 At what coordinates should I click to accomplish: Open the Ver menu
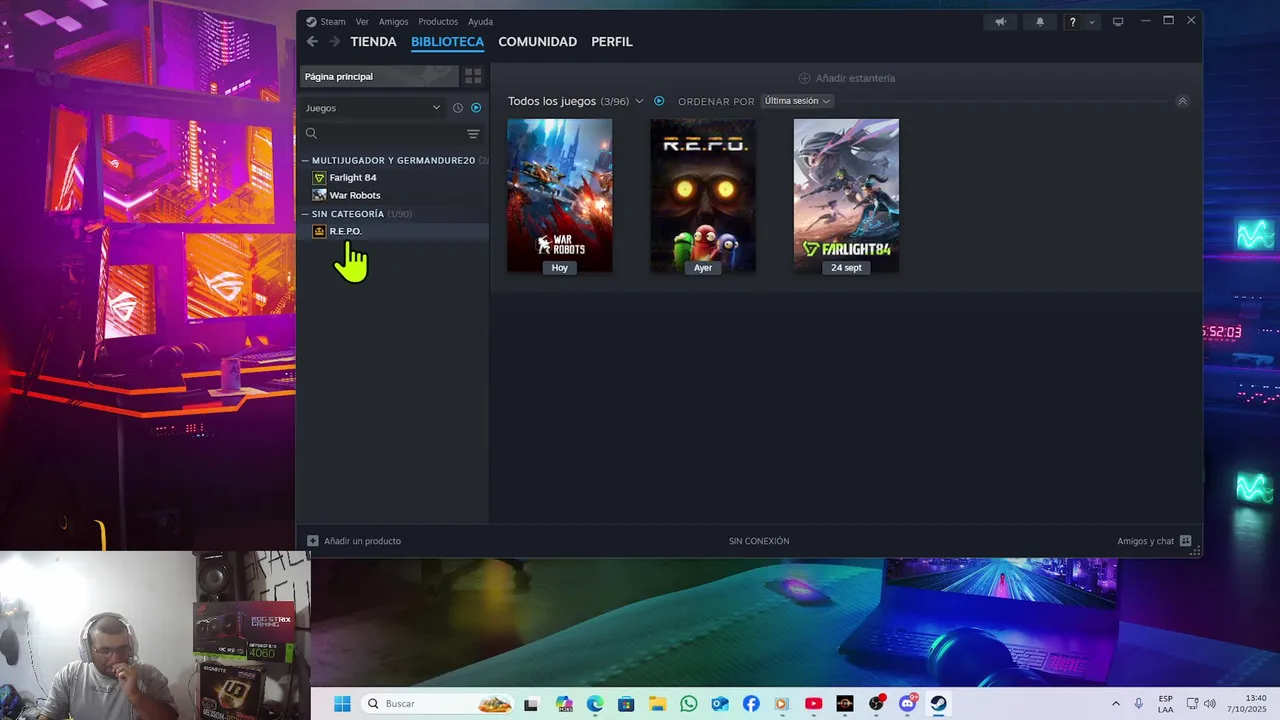click(362, 21)
